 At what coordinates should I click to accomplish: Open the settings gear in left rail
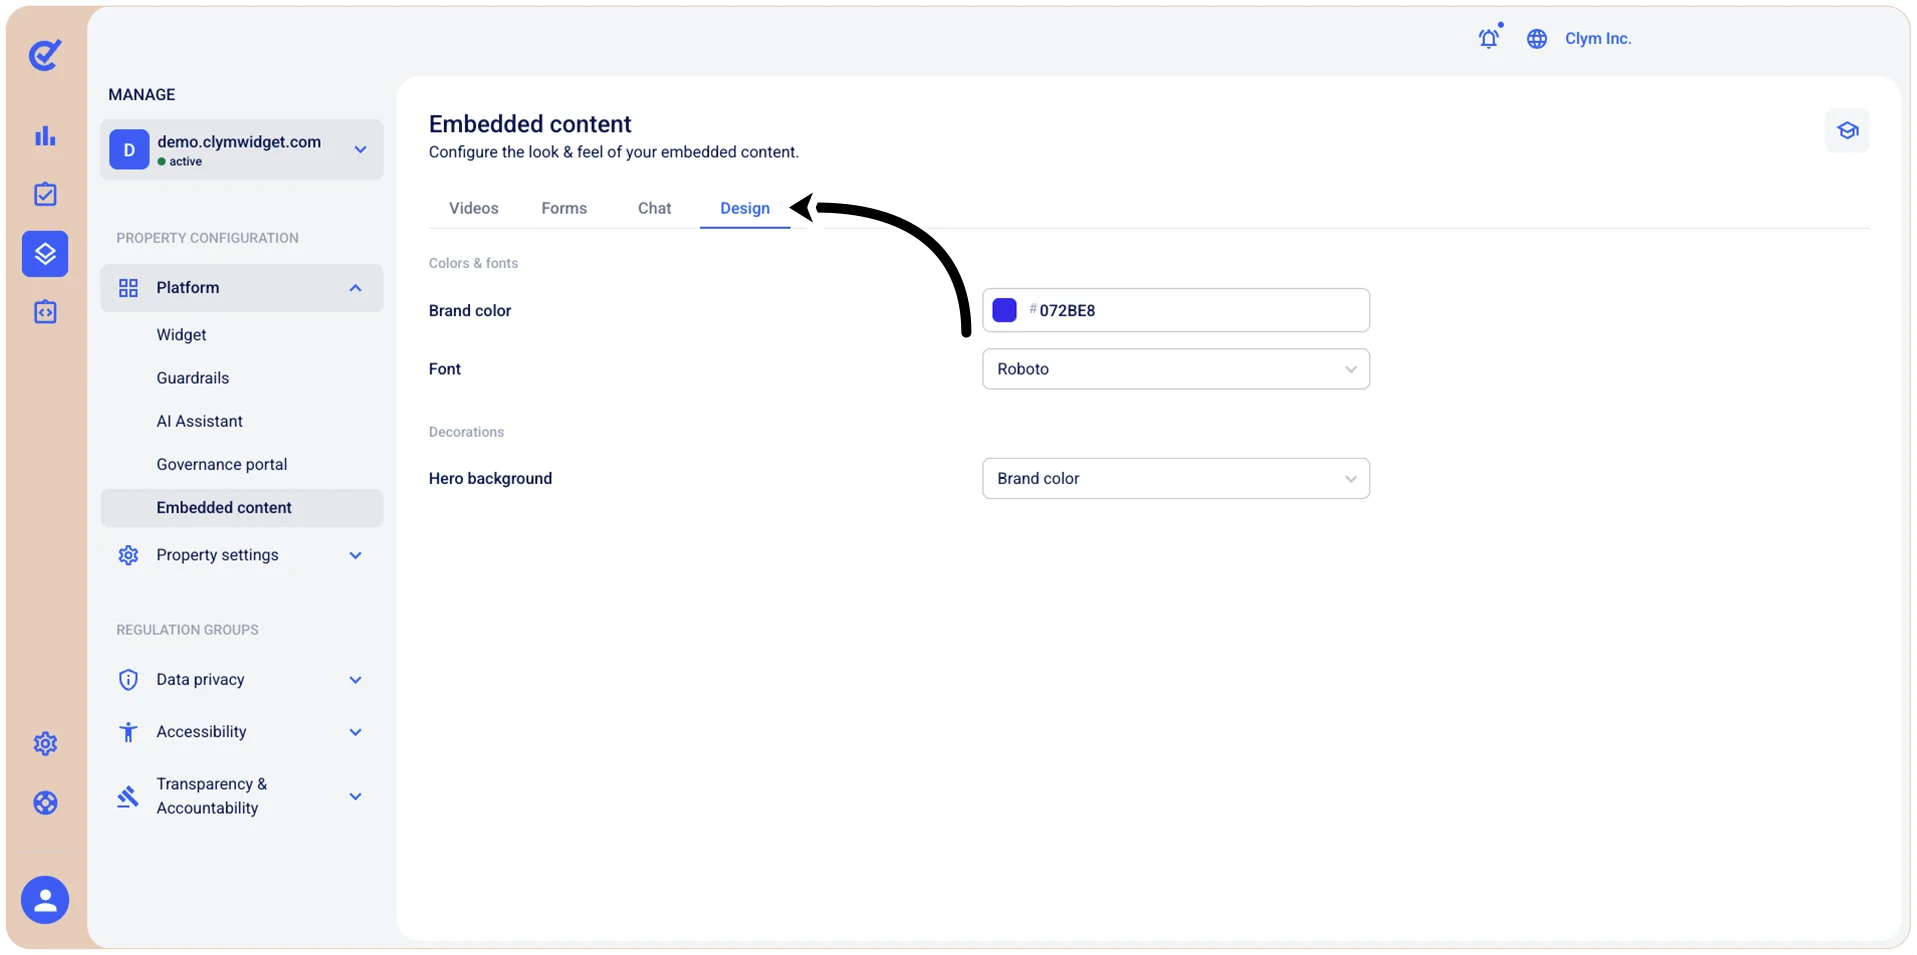tap(45, 744)
